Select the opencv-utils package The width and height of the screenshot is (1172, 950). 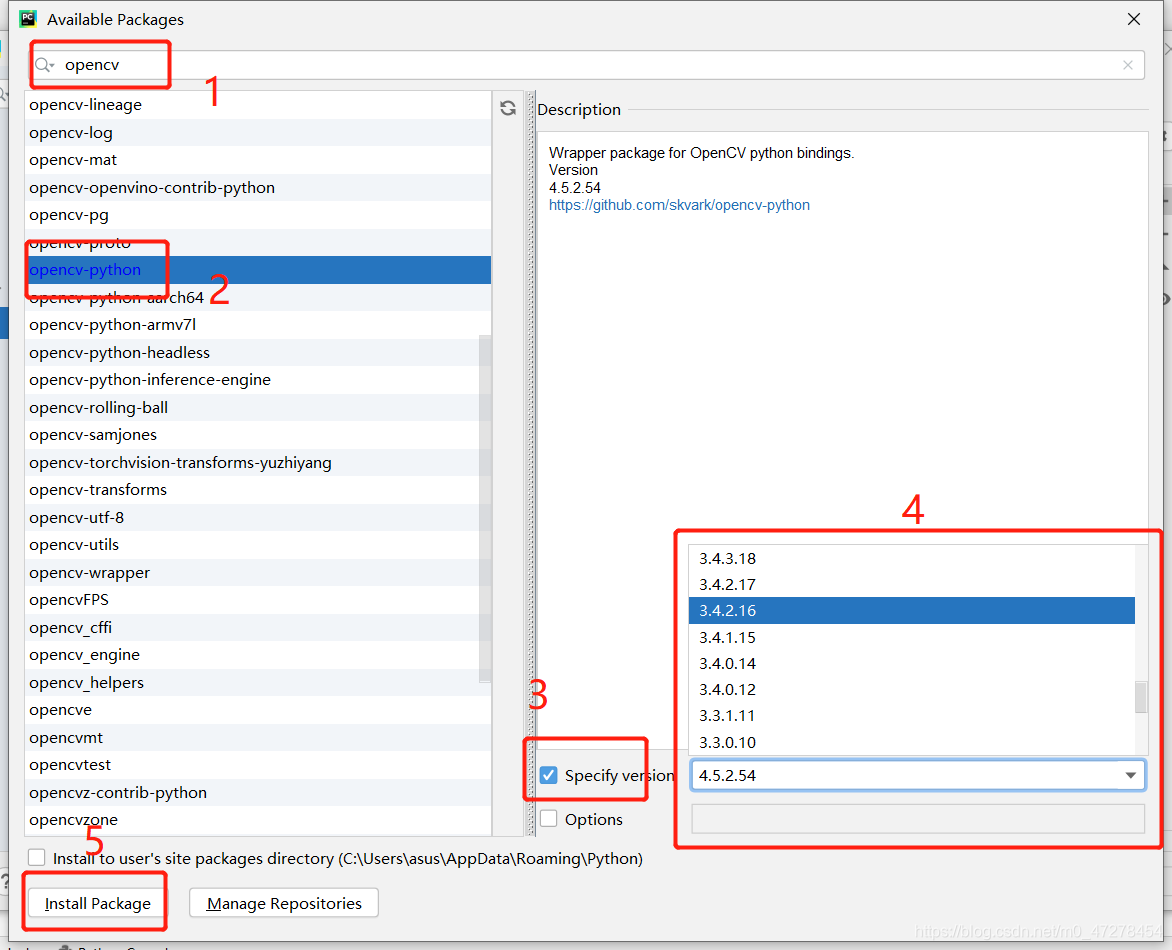[258, 544]
